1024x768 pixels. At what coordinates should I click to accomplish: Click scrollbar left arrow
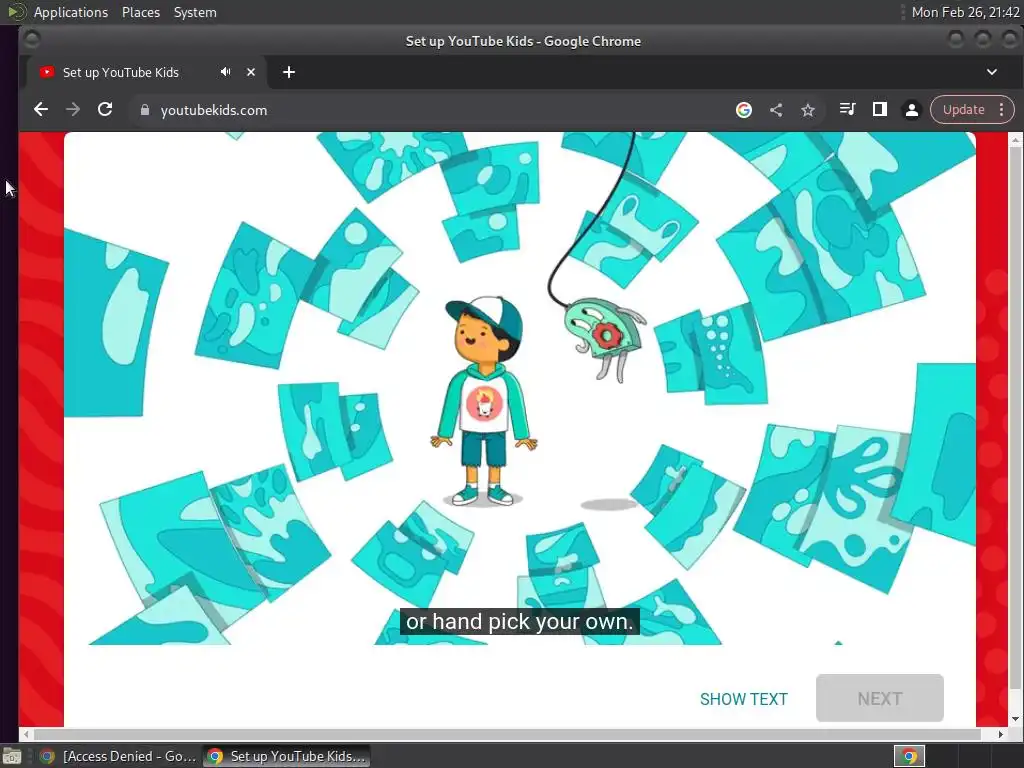coord(25,734)
